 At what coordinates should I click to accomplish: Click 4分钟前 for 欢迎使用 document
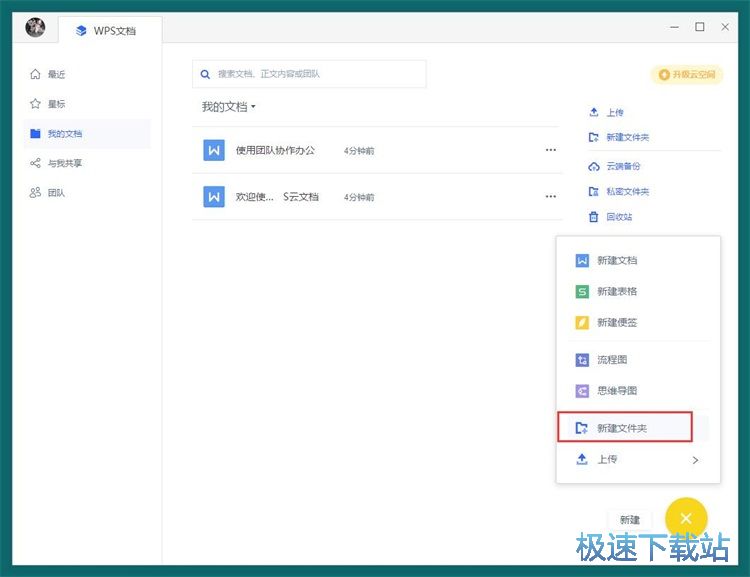[359, 197]
